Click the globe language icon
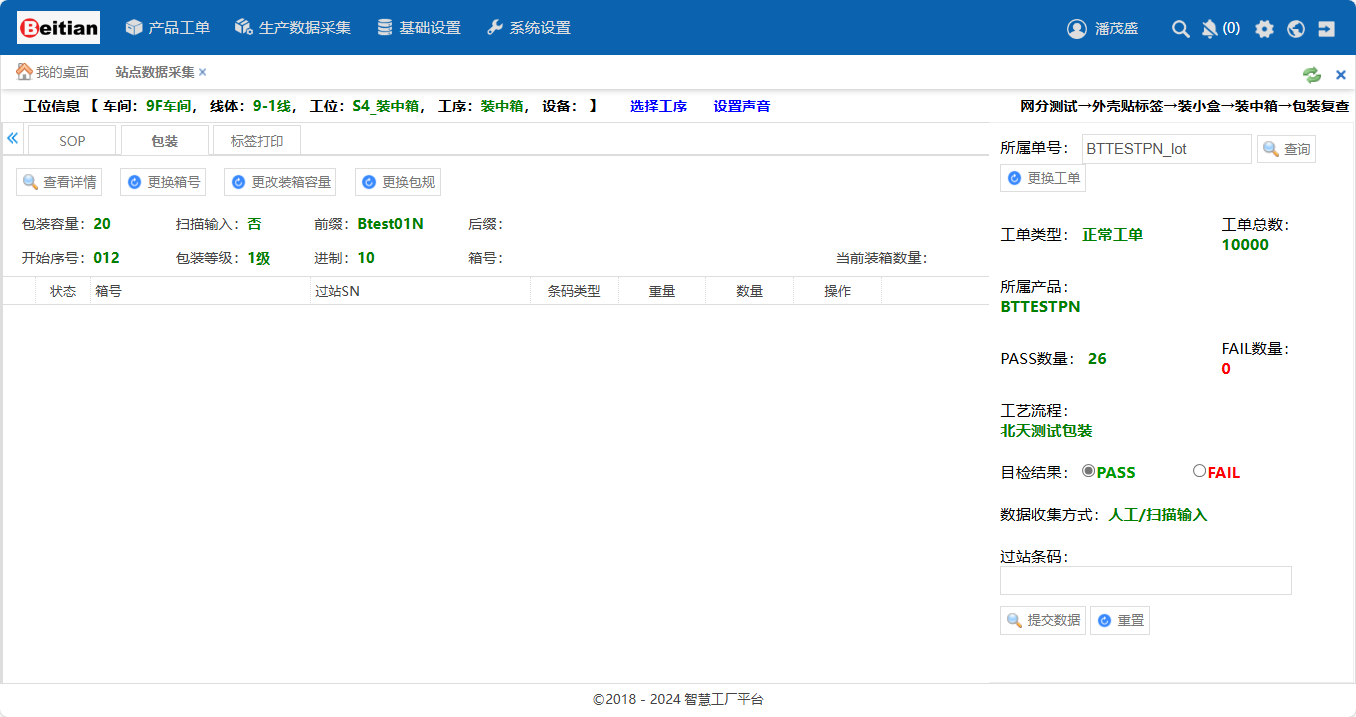 pos(1296,29)
